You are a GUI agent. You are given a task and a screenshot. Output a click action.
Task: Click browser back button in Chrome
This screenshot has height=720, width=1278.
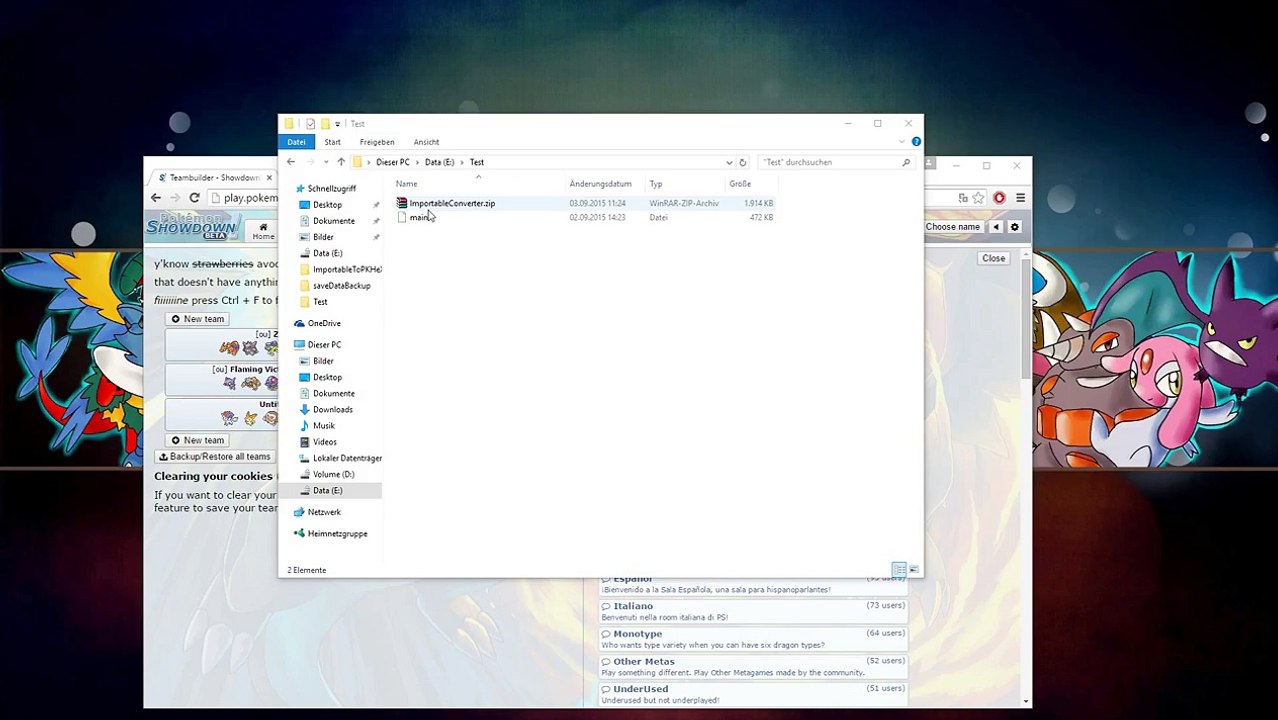pos(156,198)
